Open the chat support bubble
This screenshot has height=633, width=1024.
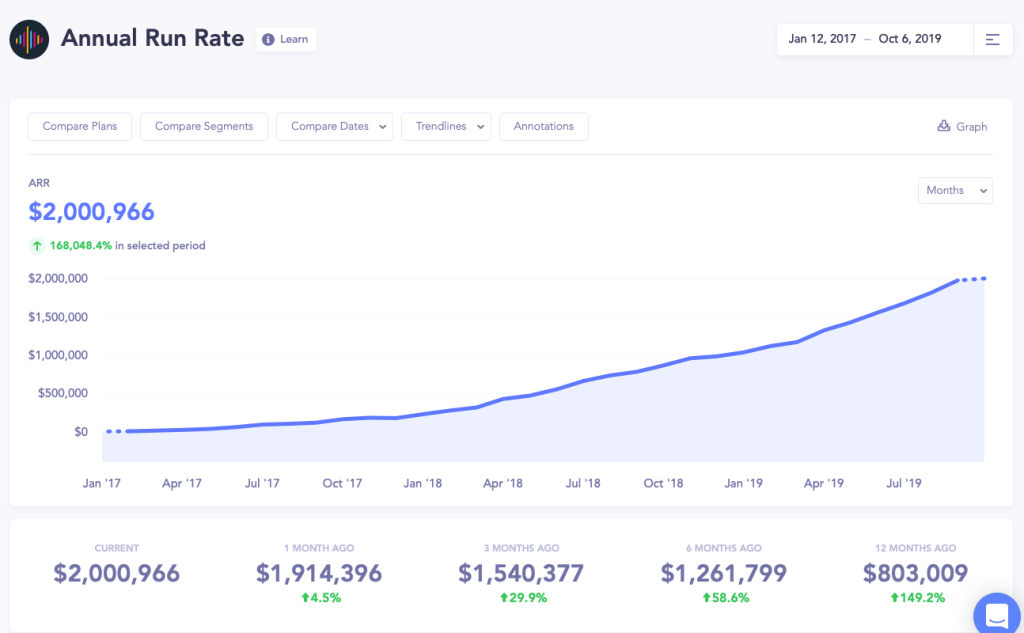997,611
